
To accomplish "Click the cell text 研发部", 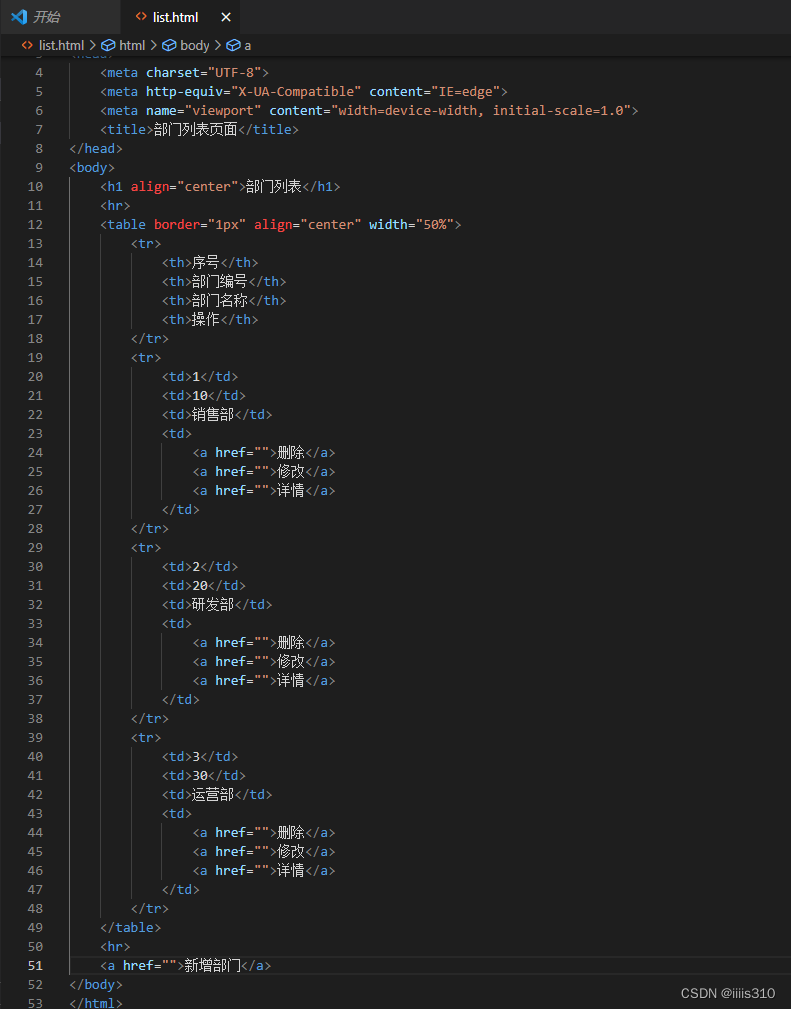I will pyautogui.click(x=213, y=604).
